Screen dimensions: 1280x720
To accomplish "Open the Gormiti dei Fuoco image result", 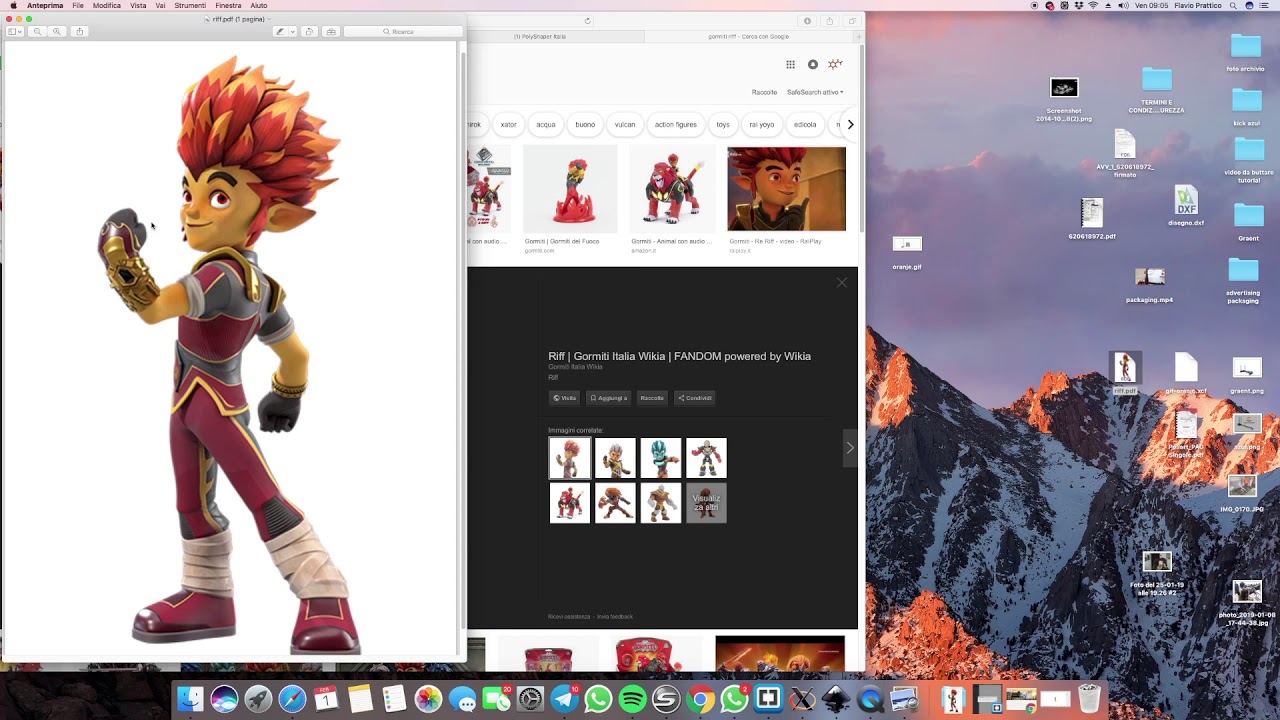I will tap(570, 188).
